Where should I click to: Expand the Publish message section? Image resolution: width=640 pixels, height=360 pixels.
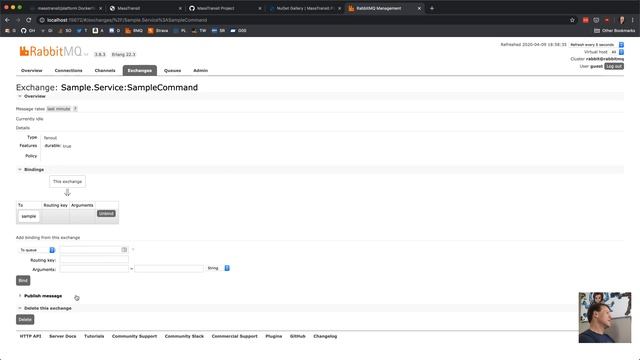(42, 296)
